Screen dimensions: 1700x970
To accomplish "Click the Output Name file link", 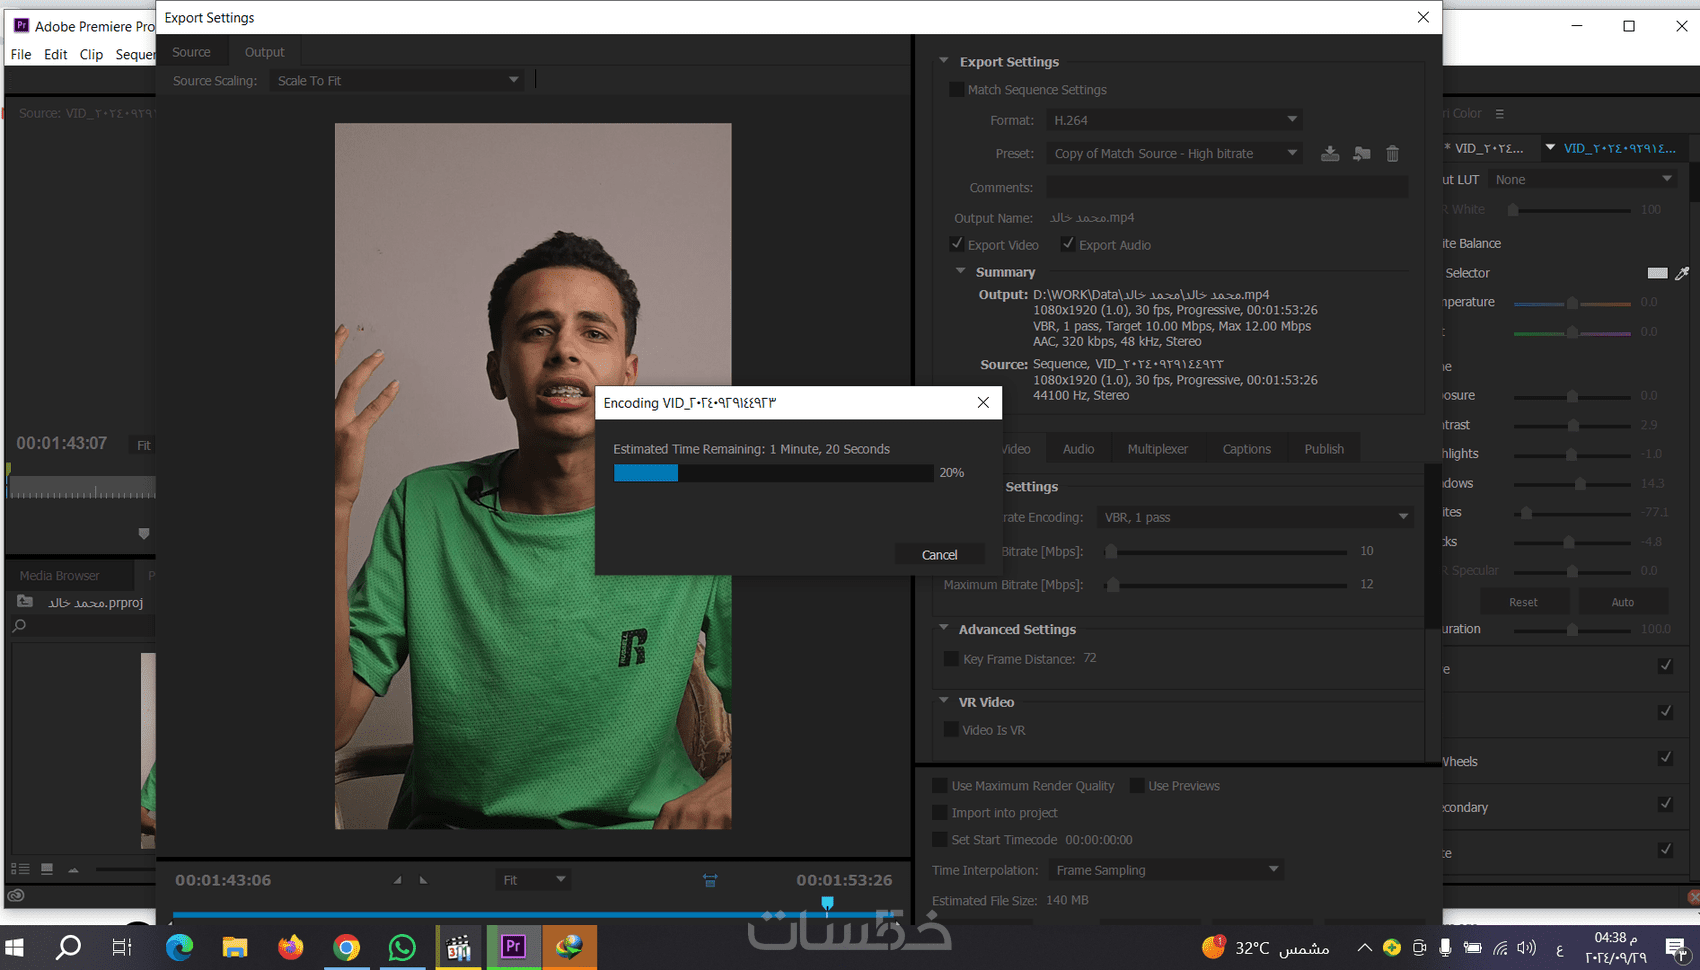I will click(x=1091, y=218).
